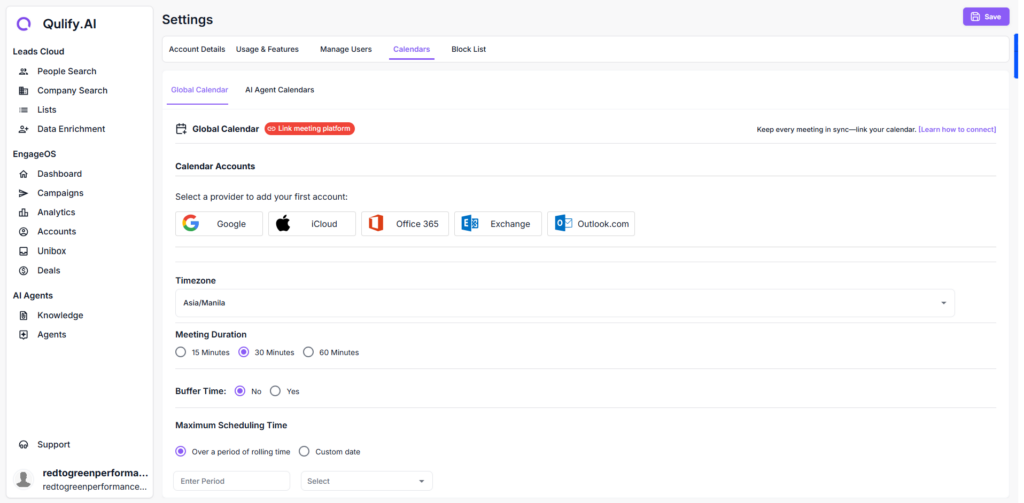Click the Exchange logo icon
The image size is (1024, 503).
(470, 223)
